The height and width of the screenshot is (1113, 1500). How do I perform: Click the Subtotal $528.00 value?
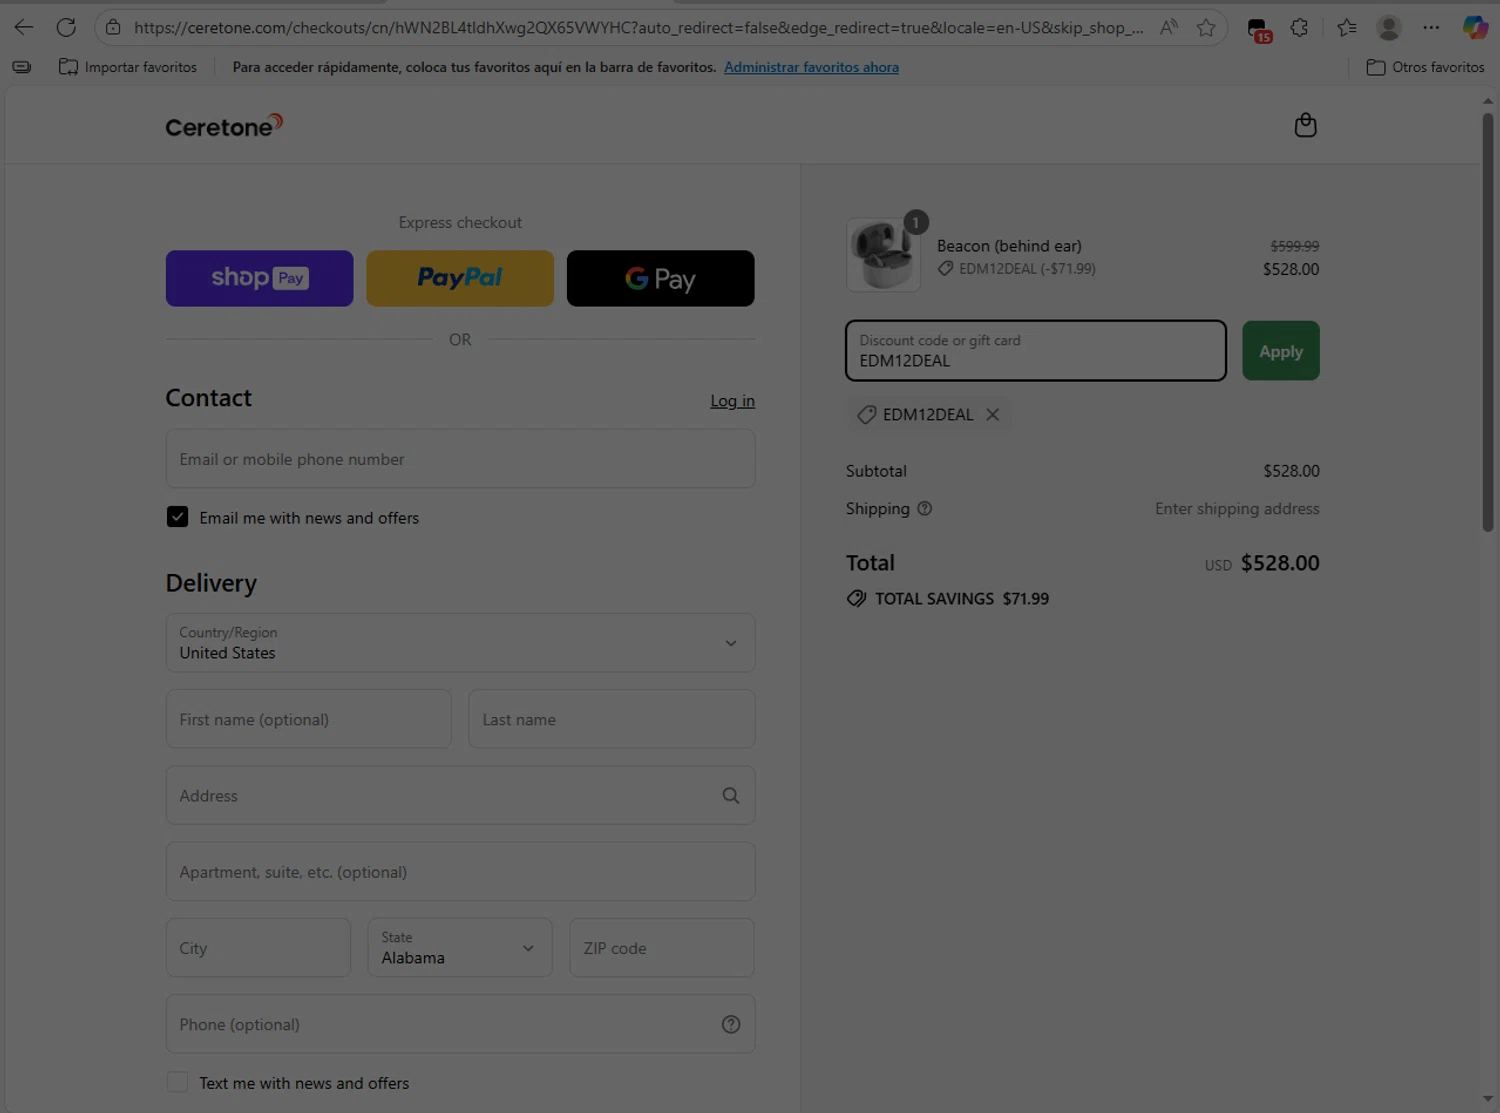[1291, 471]
